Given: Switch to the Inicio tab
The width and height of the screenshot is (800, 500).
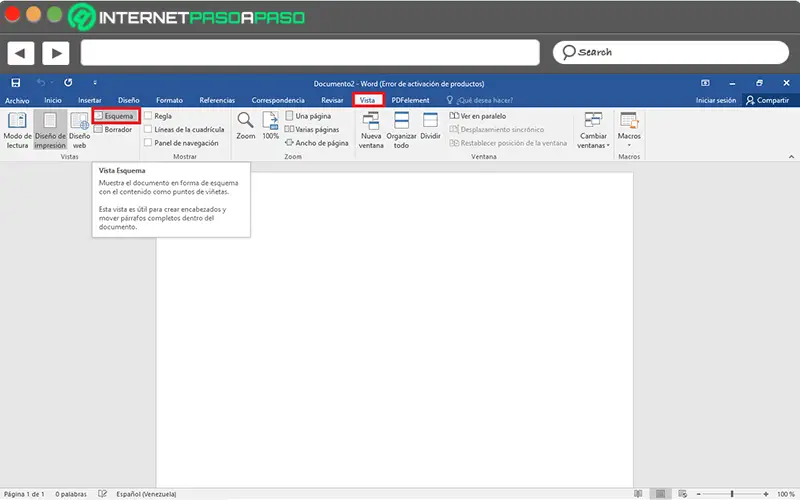Looking at the screenshot, I should (53, 101).
